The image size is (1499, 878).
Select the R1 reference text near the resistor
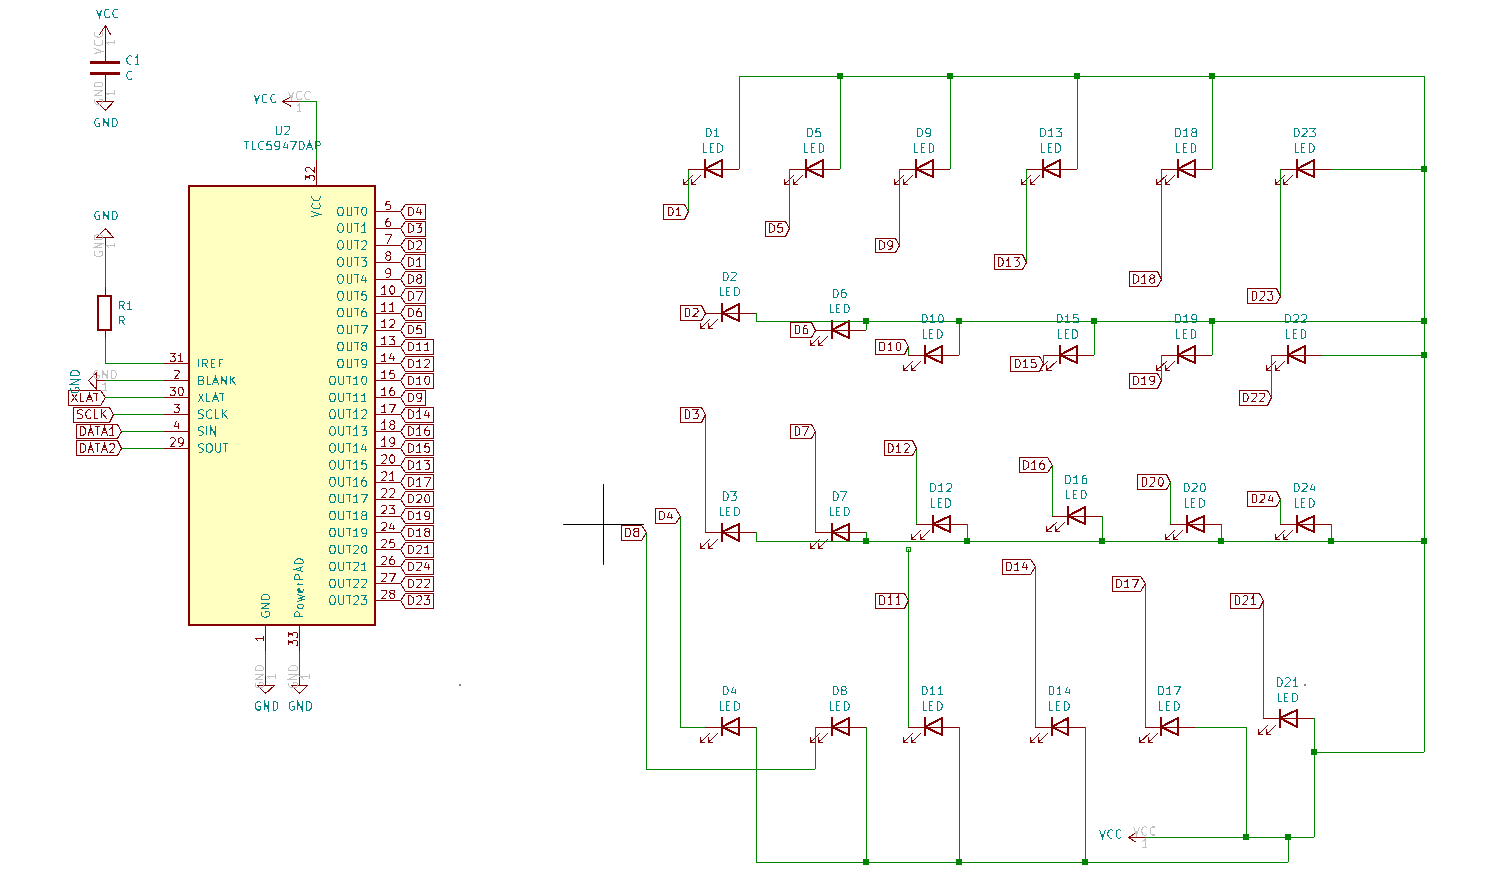click(125, 306)
